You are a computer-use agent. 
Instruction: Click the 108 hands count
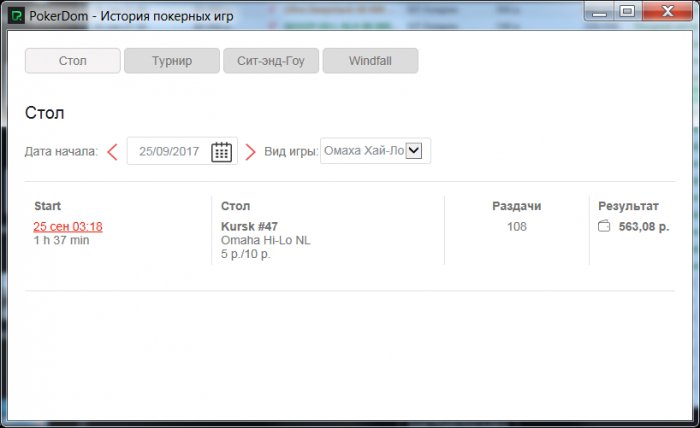point(517,227)
